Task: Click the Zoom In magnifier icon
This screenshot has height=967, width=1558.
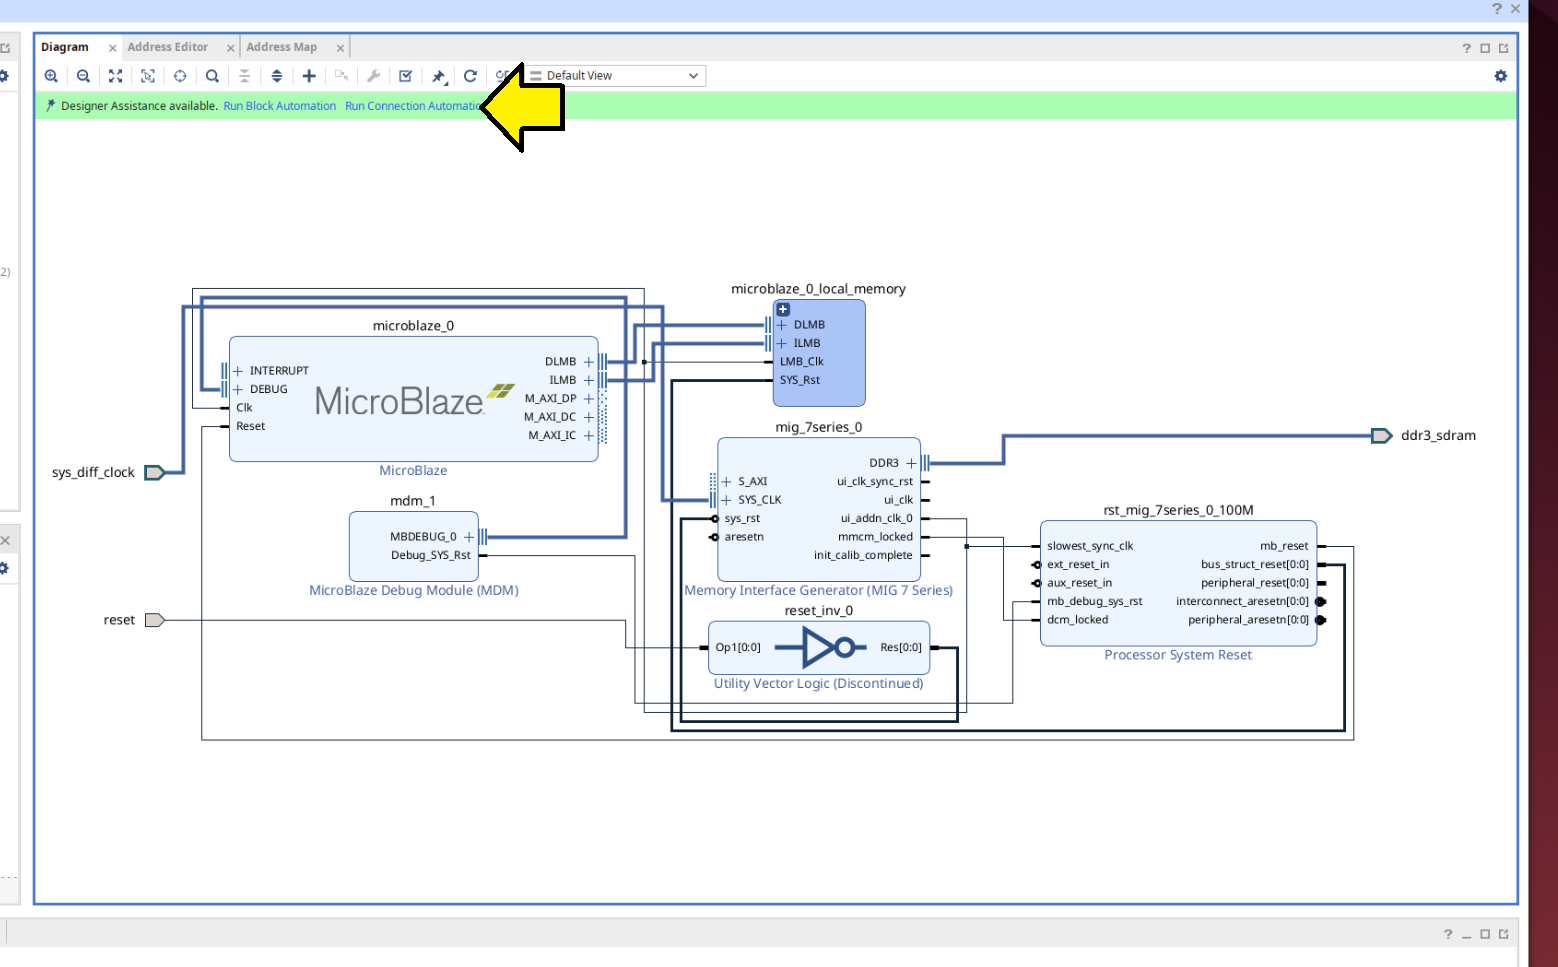Action: point(51,76)
